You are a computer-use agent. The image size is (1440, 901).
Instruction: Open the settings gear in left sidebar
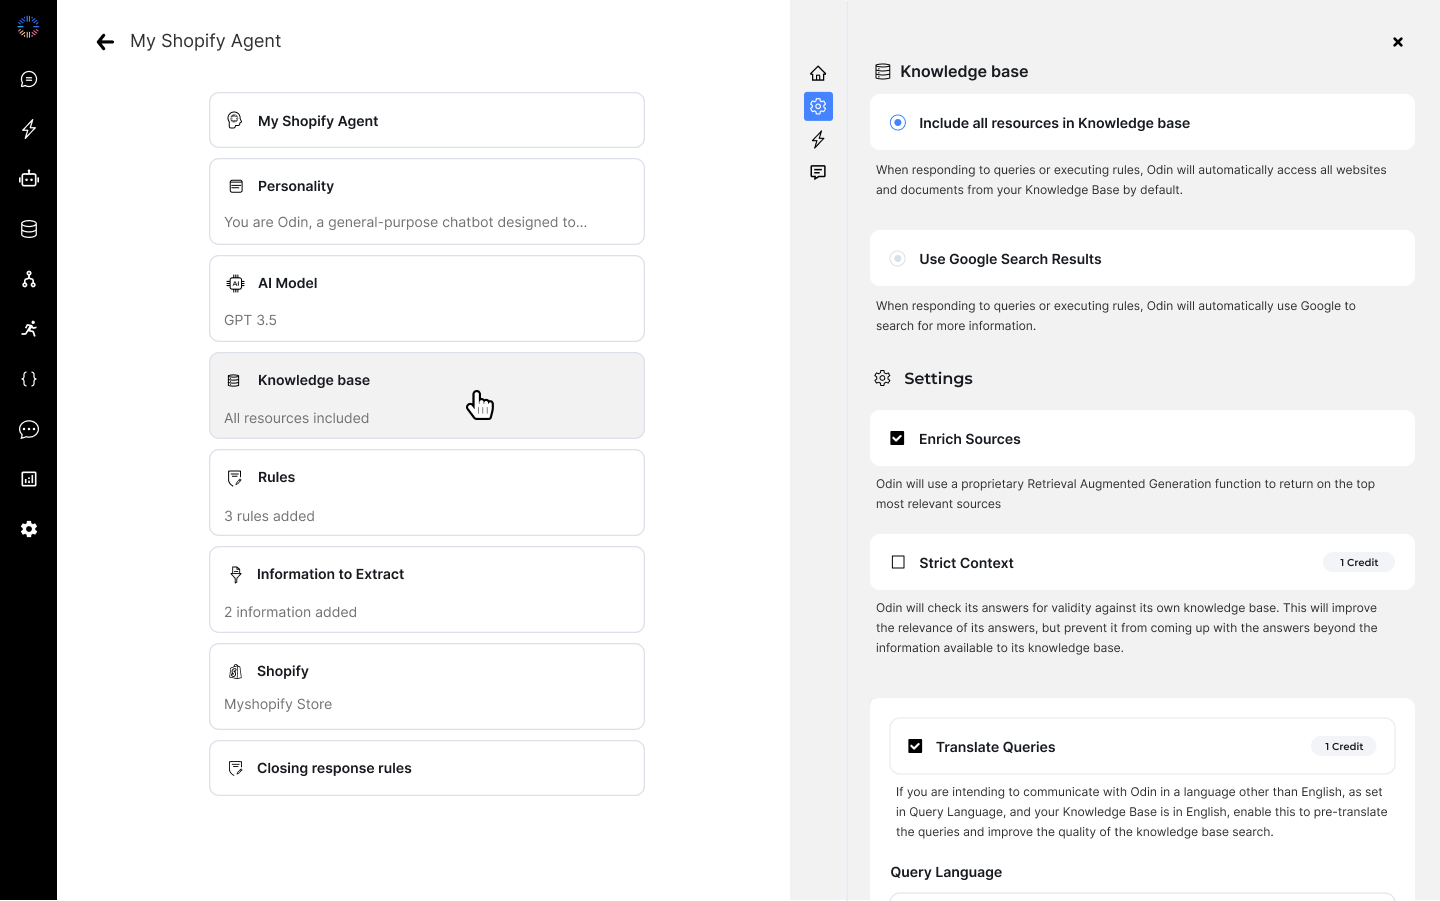click(29, 529)
